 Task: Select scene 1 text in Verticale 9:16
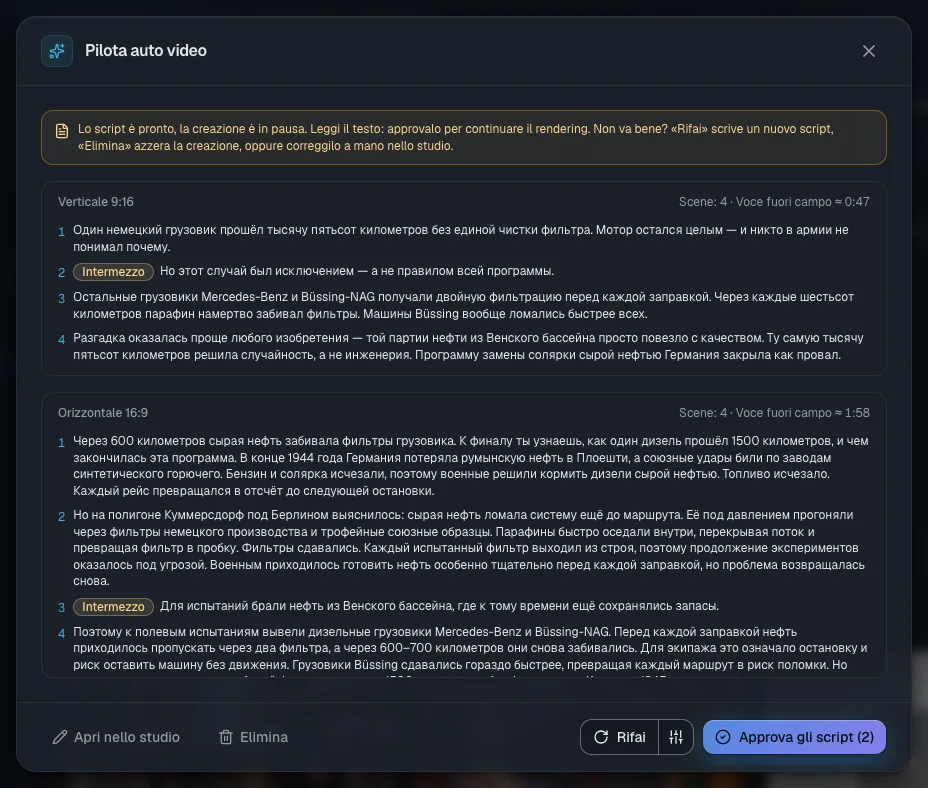461,238
